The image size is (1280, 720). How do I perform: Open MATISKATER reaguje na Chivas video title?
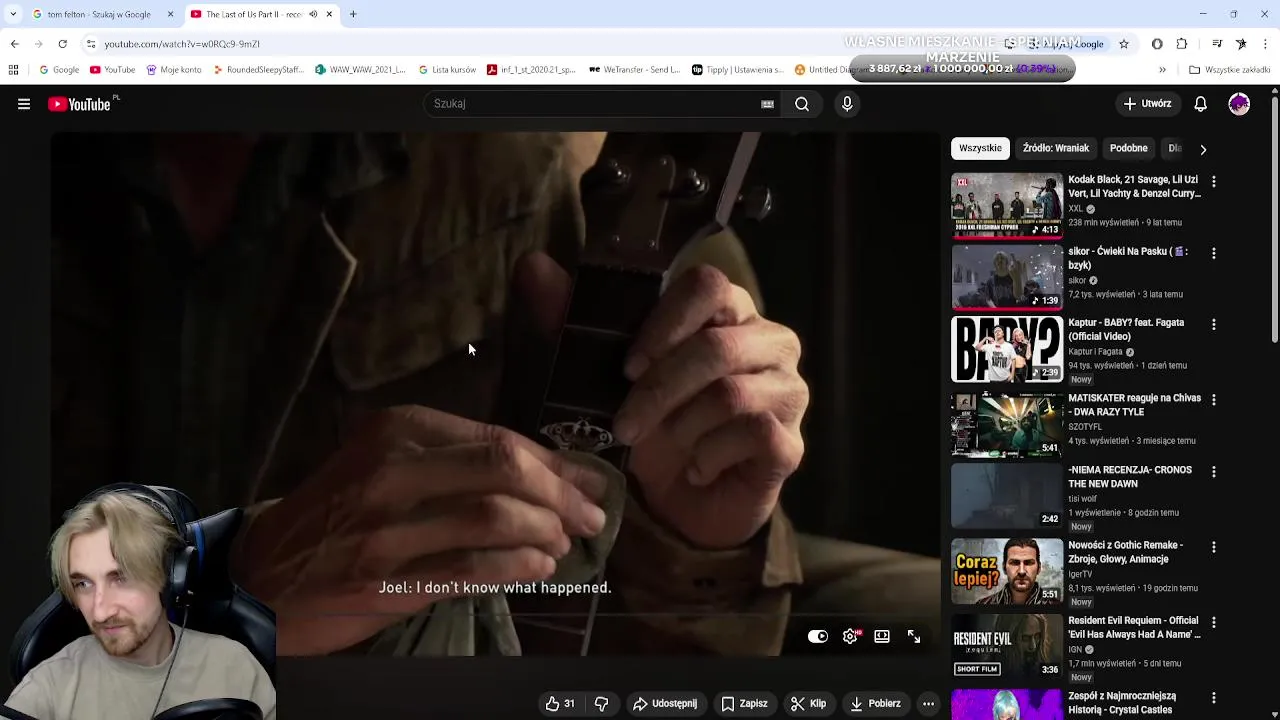tap(1134, 405)
